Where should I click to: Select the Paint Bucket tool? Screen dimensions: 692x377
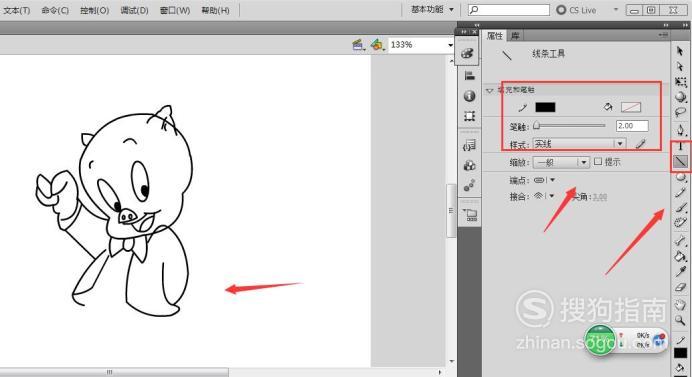[680, 256]
